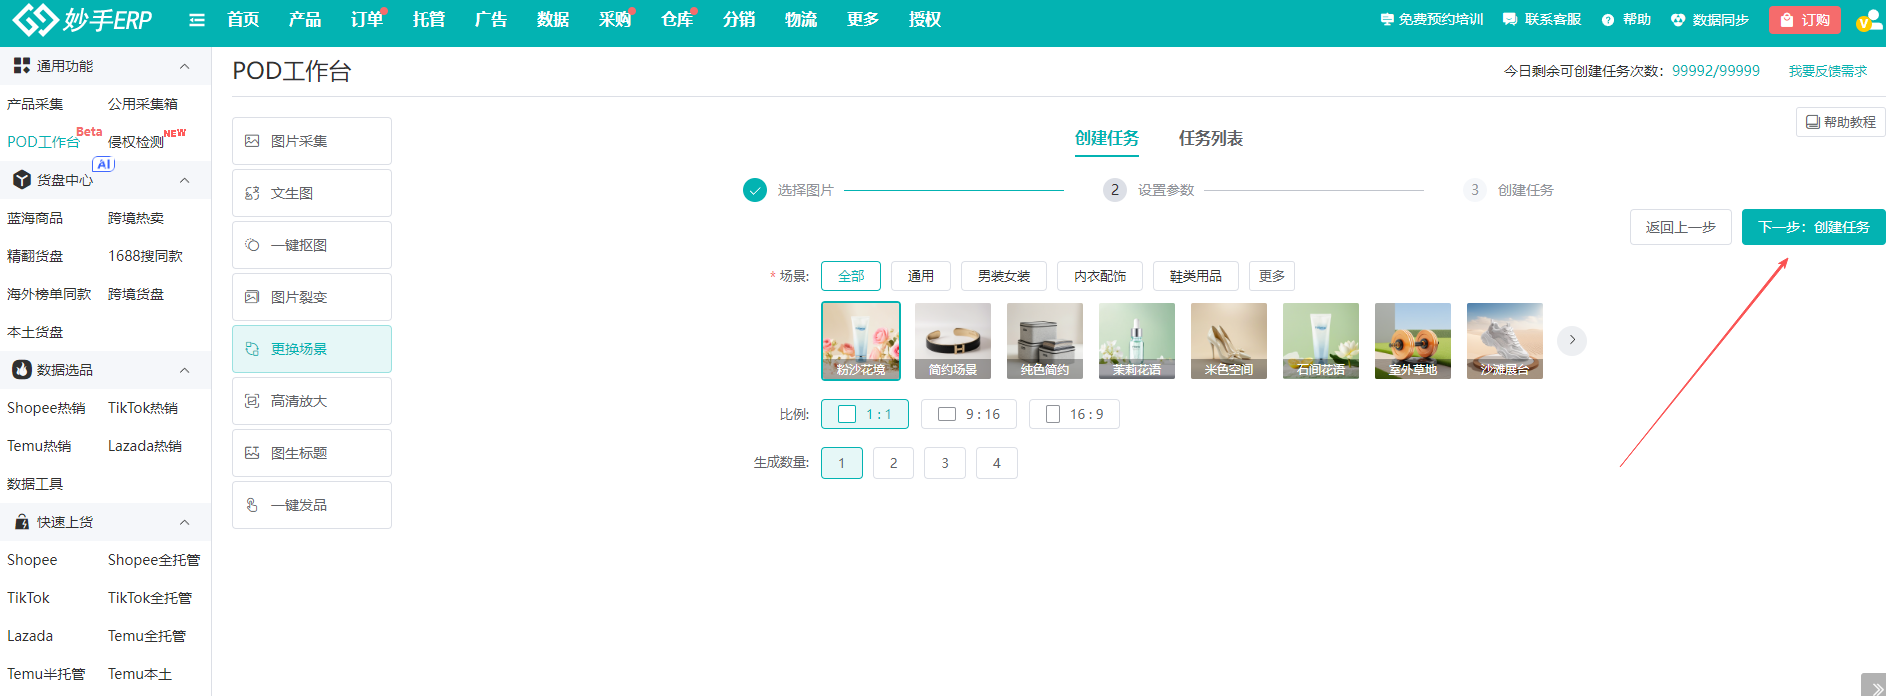Select the 简约场景 scene thumbnail

[952, 340]
